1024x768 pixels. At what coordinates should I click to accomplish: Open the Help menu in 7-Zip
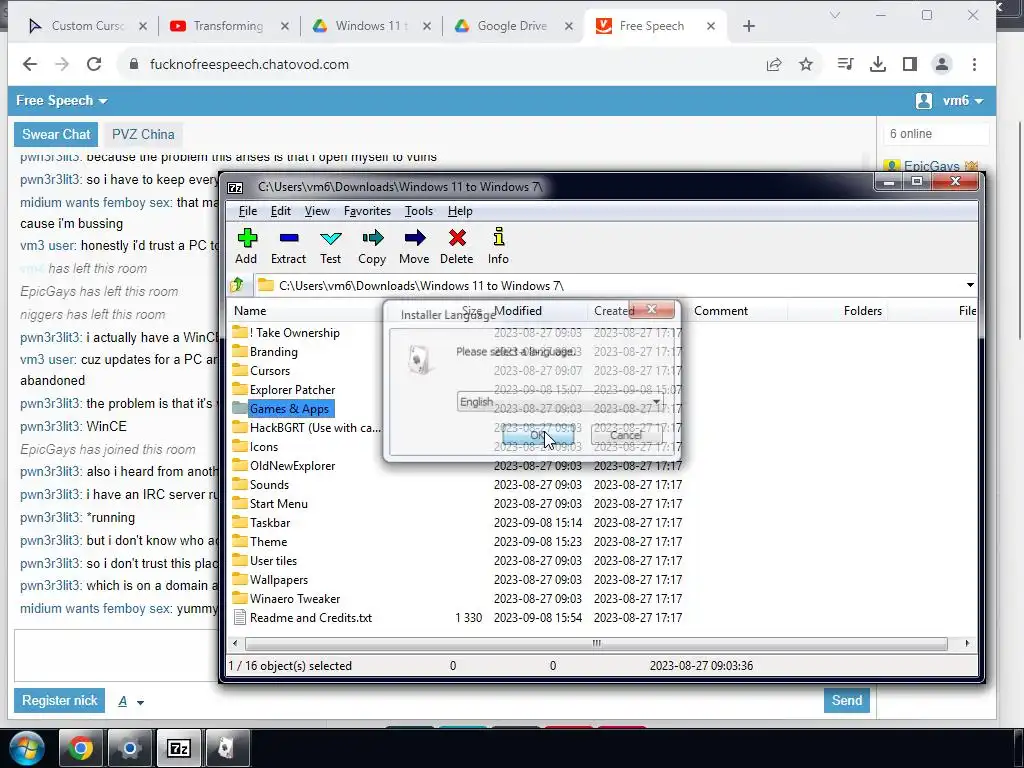[x=460, y=211]
